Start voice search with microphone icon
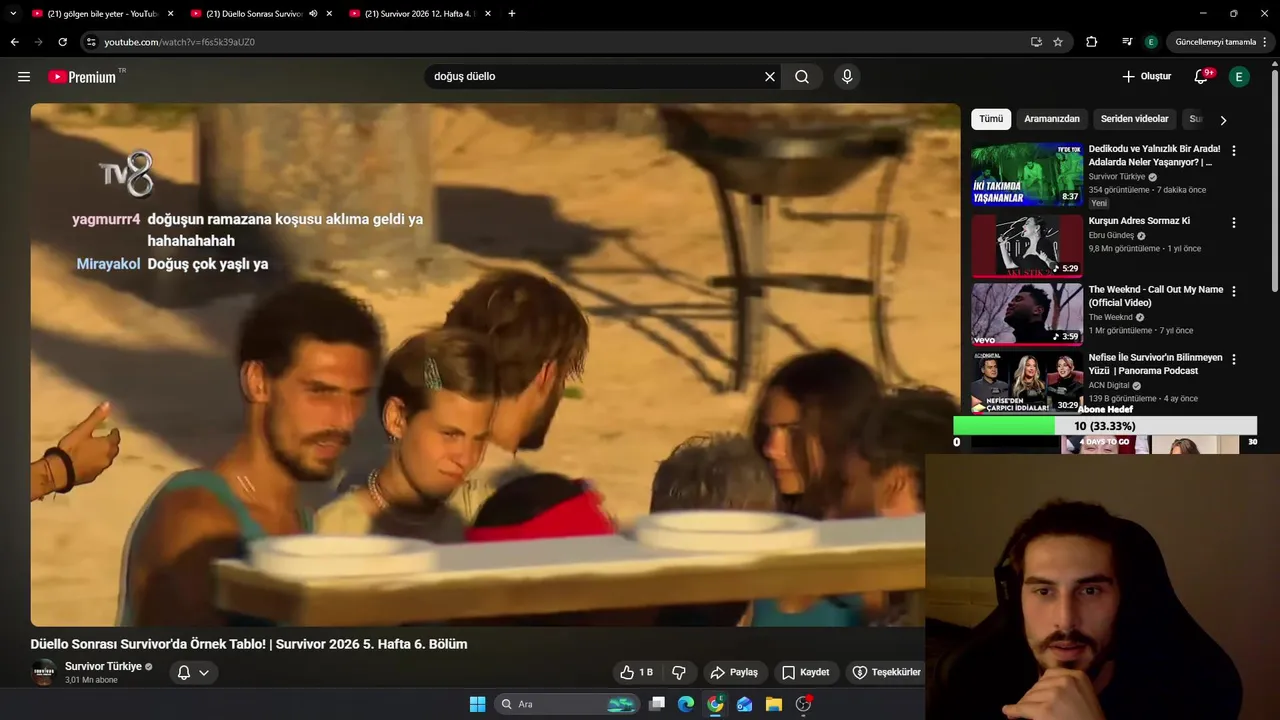This screenshot has width=1280, height=720. point(847,76)
